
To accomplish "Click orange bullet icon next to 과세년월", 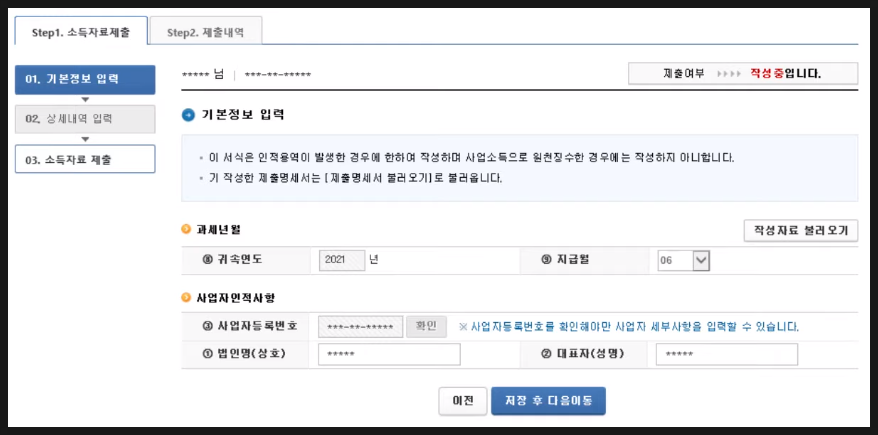I will click(186, 229).
